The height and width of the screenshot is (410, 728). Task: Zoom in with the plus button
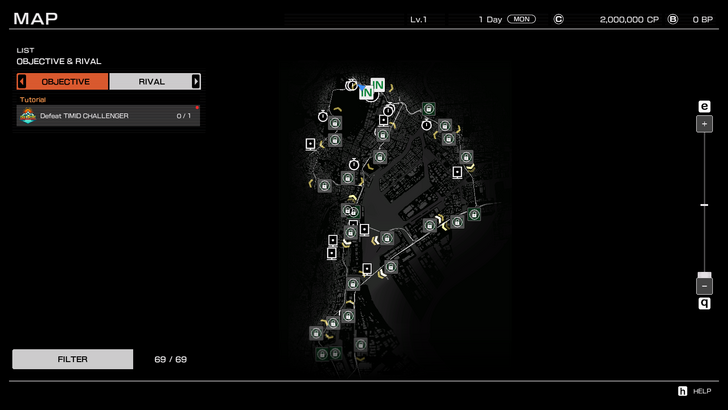[x=704, y=124]
